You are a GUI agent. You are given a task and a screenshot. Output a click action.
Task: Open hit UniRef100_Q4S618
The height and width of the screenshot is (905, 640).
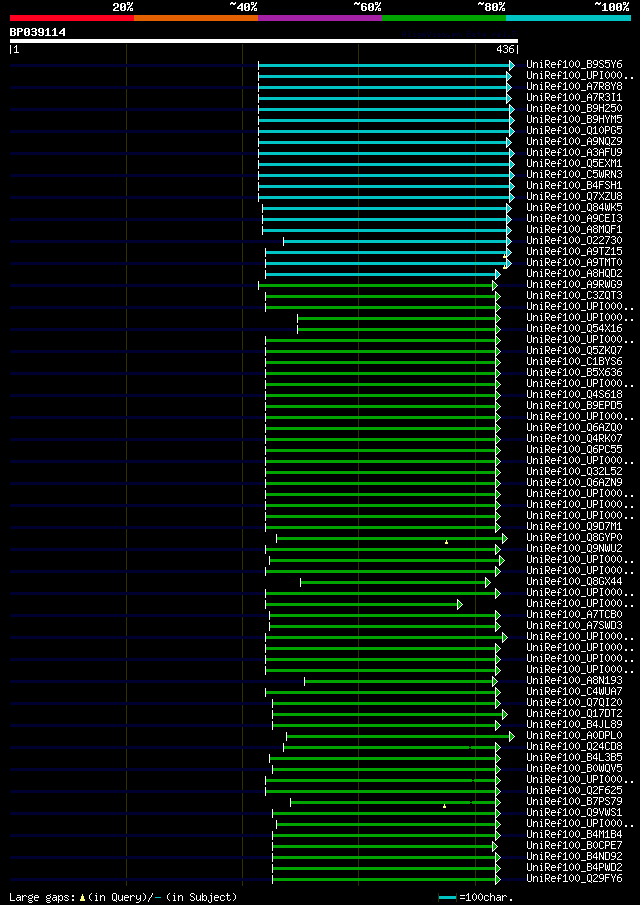point(574,394)
